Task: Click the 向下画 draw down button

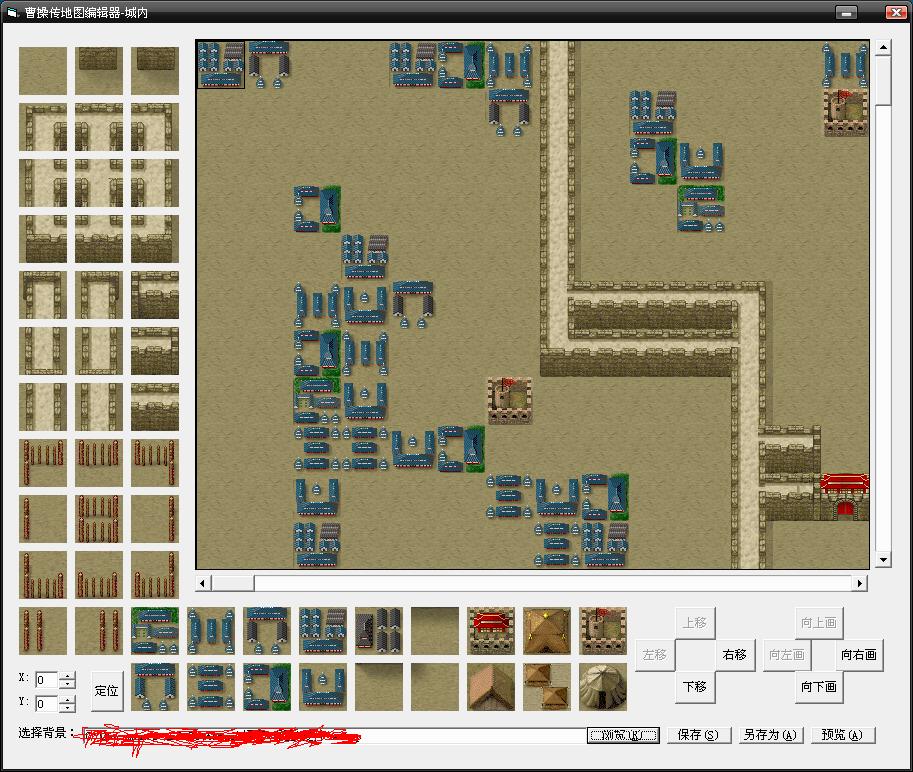Action: pyautogui.click(x=819, y=687)
